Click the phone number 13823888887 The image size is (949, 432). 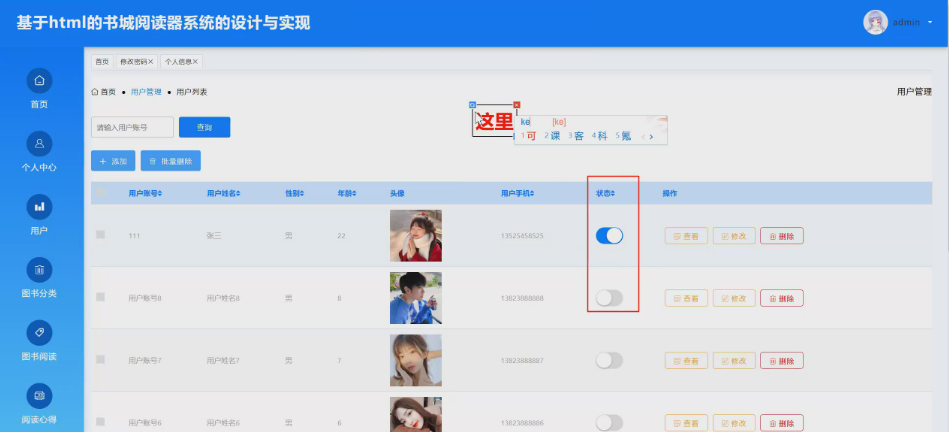pos(522,361)
